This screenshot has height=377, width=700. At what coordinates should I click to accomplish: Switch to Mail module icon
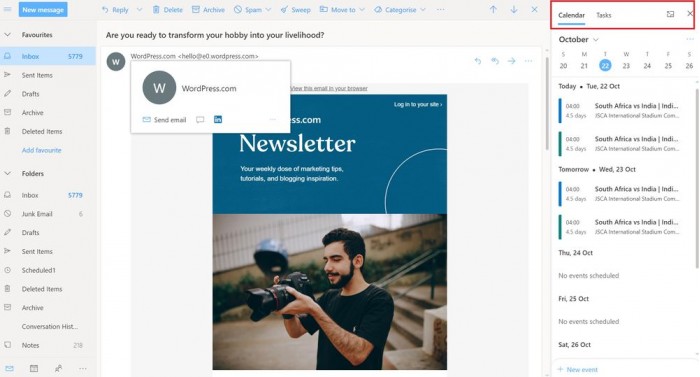tap(9, 369)
